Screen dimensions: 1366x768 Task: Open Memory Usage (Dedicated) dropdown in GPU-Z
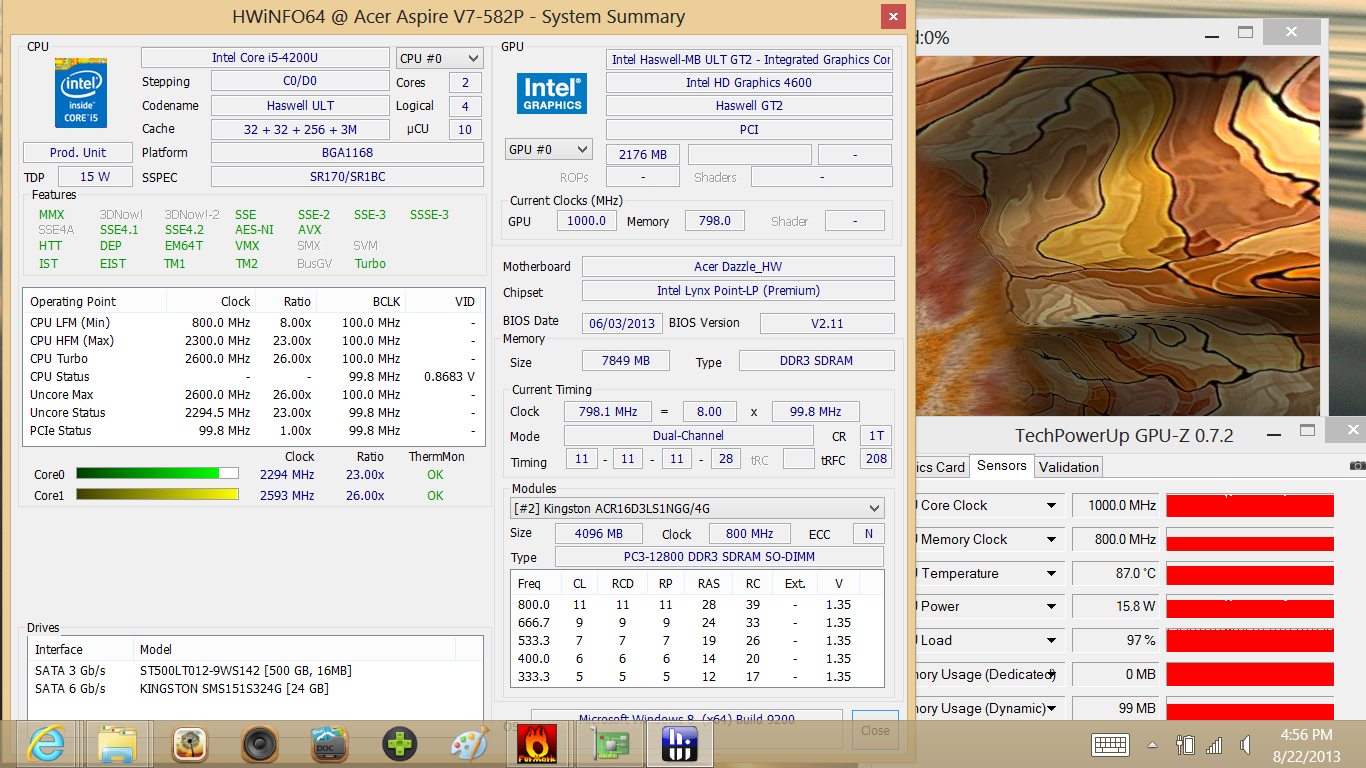(1051, 675)
